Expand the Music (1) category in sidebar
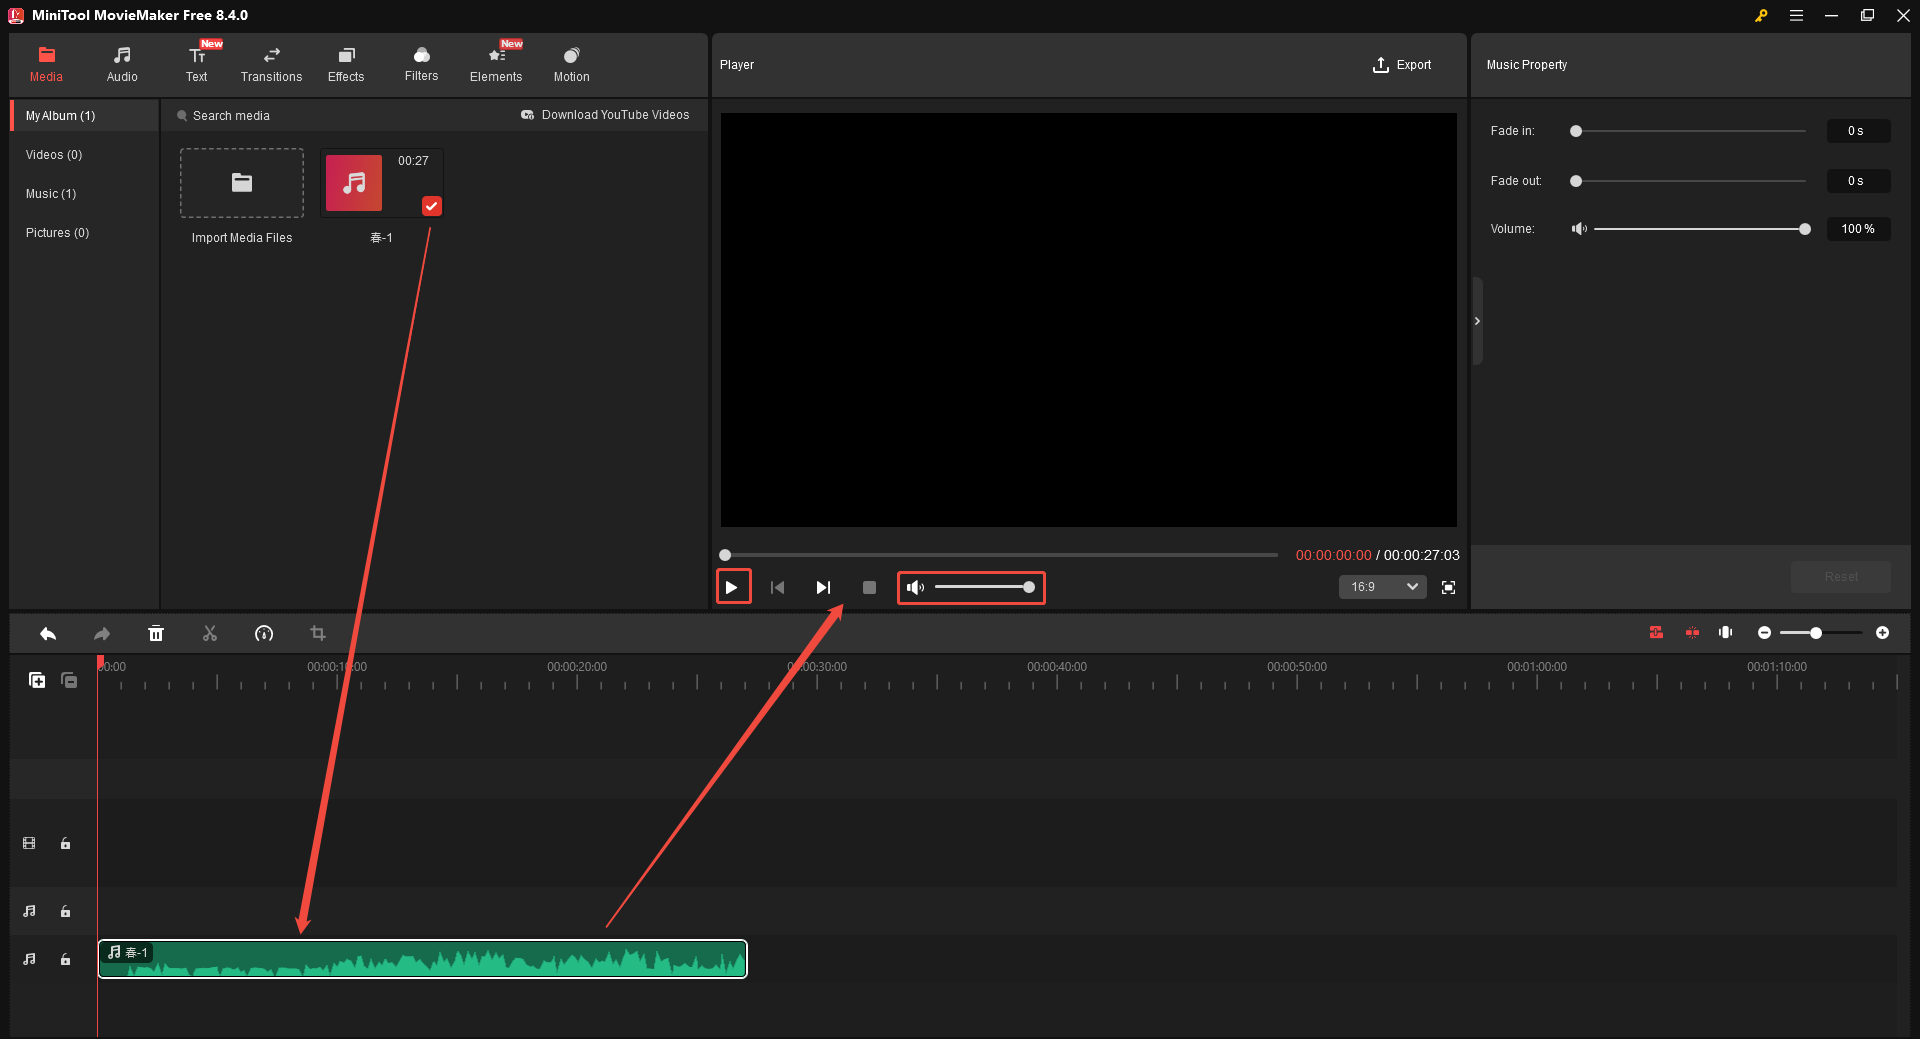The image size is (1920, 1039). [x=51, y=193]
